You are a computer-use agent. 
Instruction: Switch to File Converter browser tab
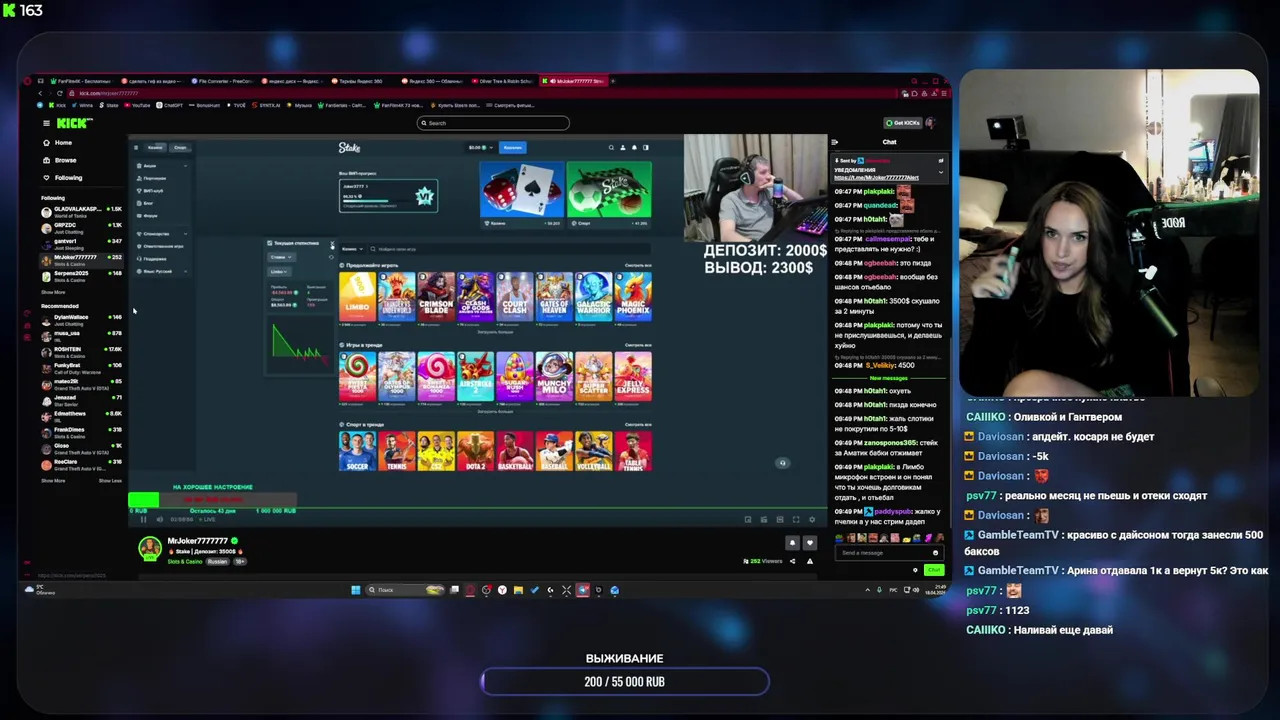tap(225, 81)
